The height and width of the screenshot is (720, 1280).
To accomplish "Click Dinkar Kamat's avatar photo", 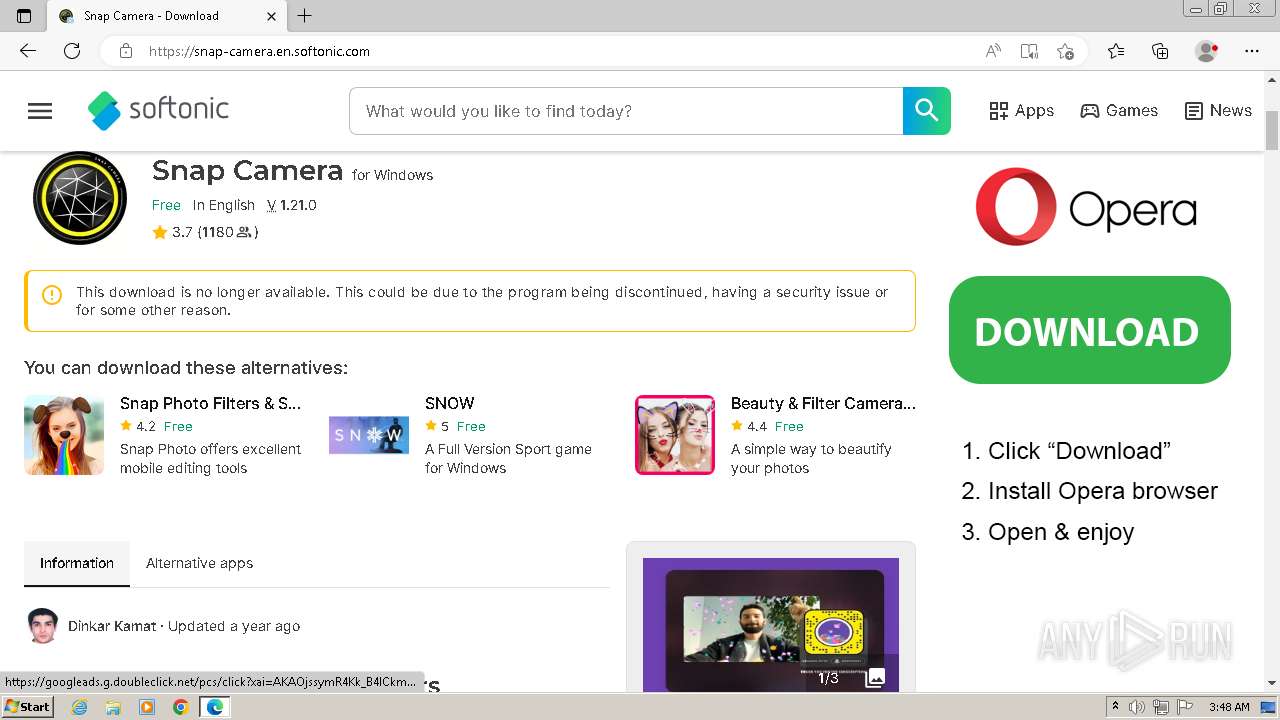I will pyautogui.click(x=43, y=626).
